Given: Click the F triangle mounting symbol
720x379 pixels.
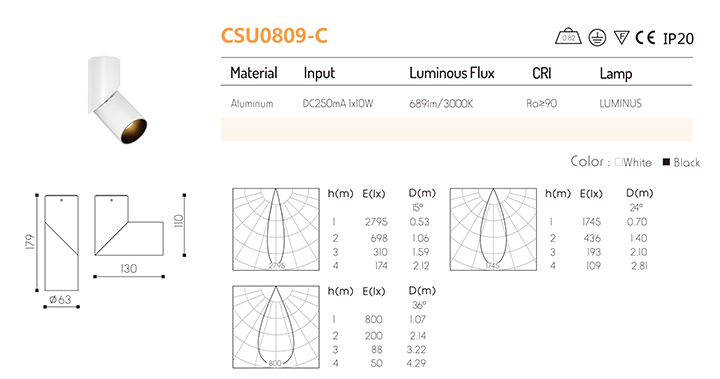Looking at the screenshot, I should click(621, 37).
